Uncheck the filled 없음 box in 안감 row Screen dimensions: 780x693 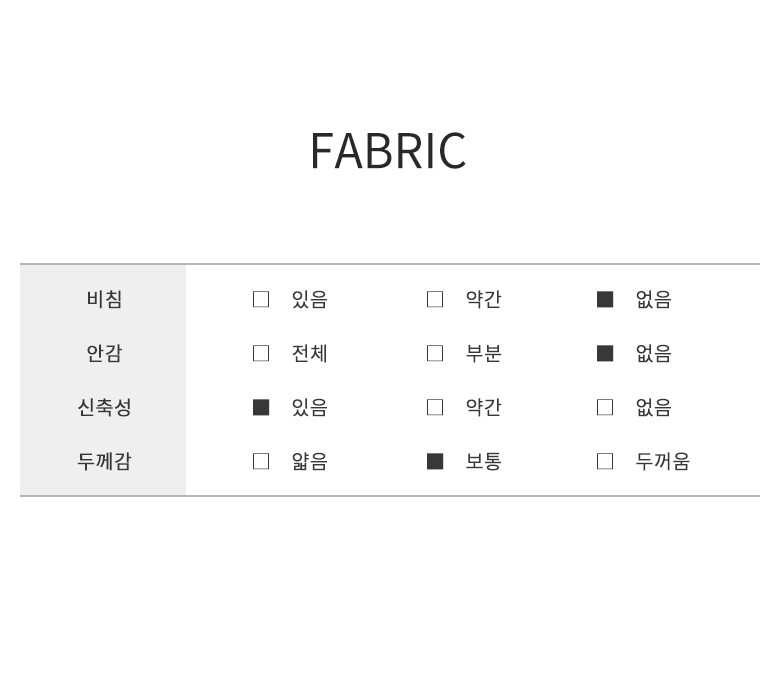pyautogui.click(x=605, y=353)
